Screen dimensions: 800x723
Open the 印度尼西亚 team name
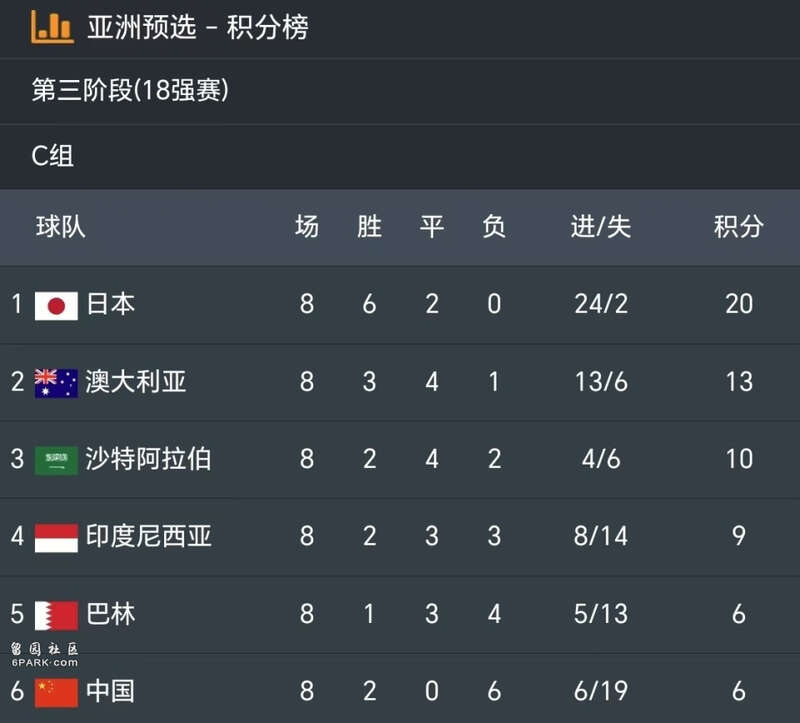point(148,536)
